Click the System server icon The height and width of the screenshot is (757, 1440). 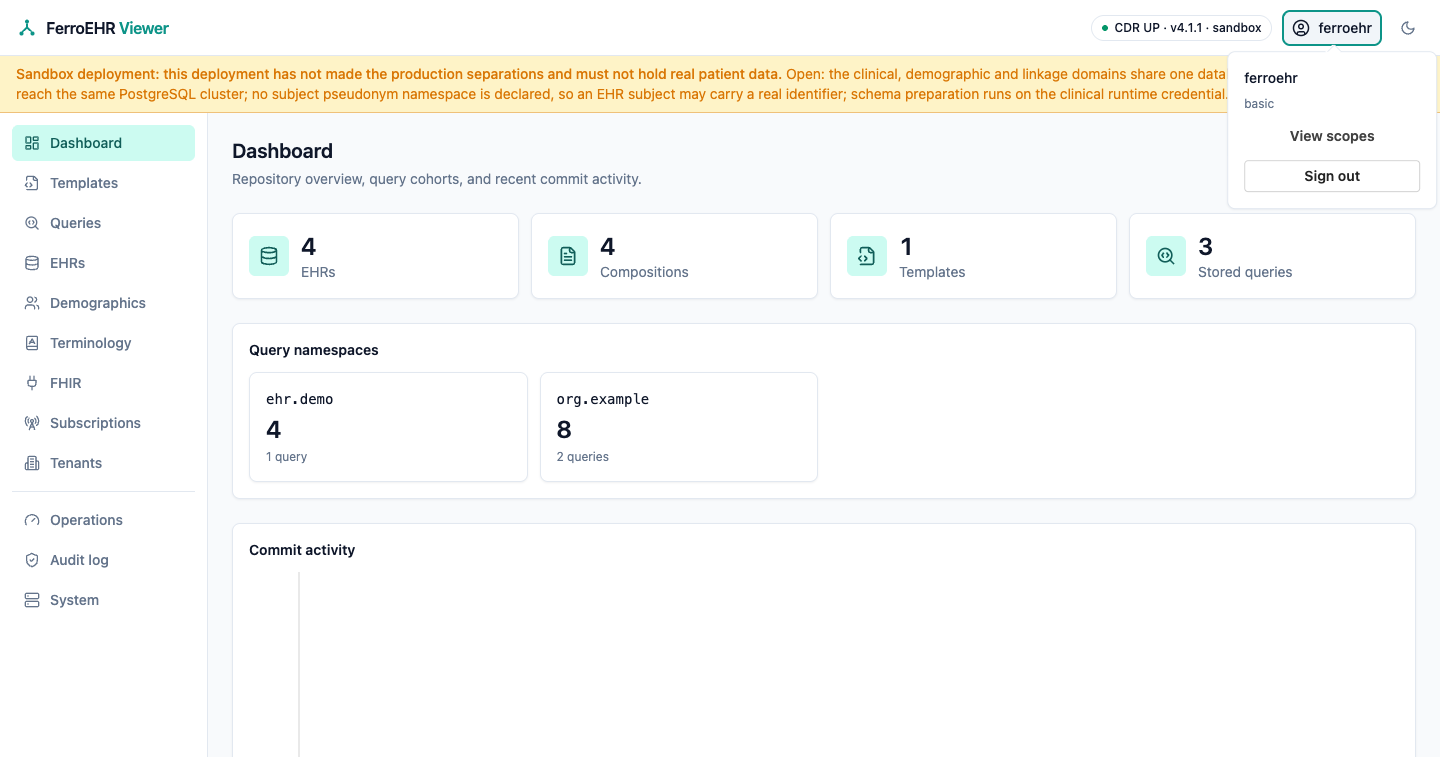point(32,600)
